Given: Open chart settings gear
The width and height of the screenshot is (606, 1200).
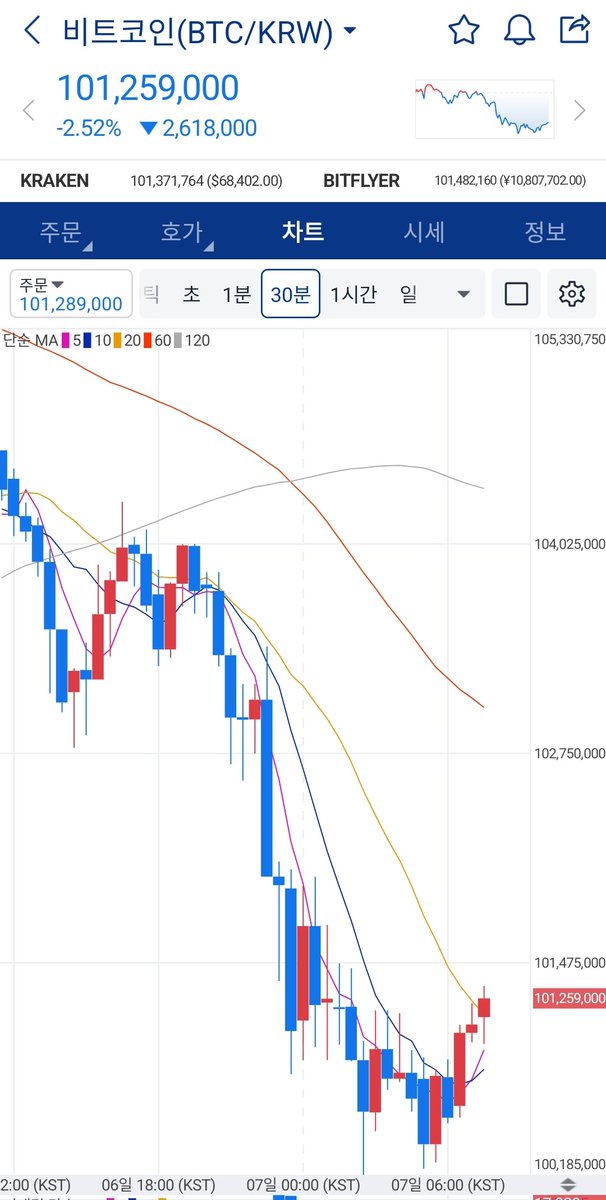Looking at the screenshot, I should [x=572, y=294].
